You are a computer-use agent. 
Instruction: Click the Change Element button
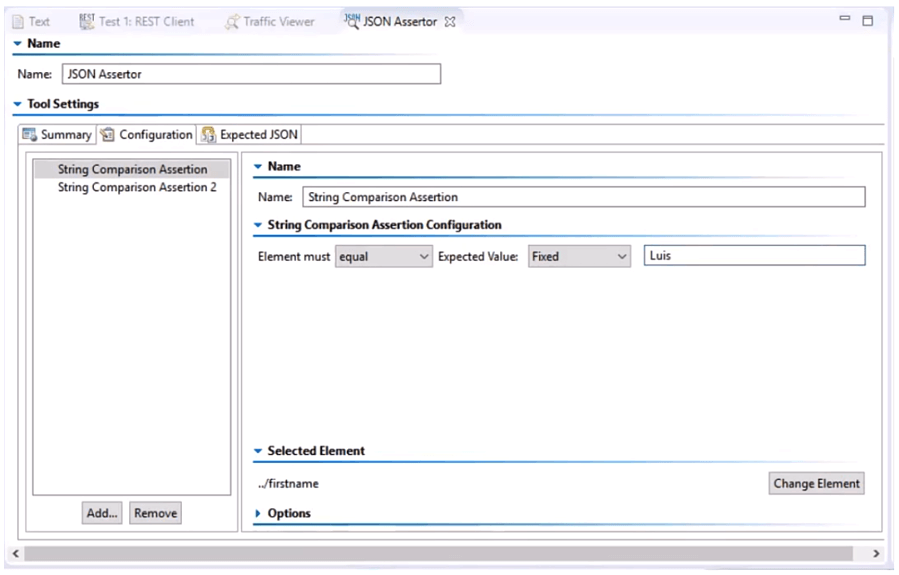pos(816,483)
